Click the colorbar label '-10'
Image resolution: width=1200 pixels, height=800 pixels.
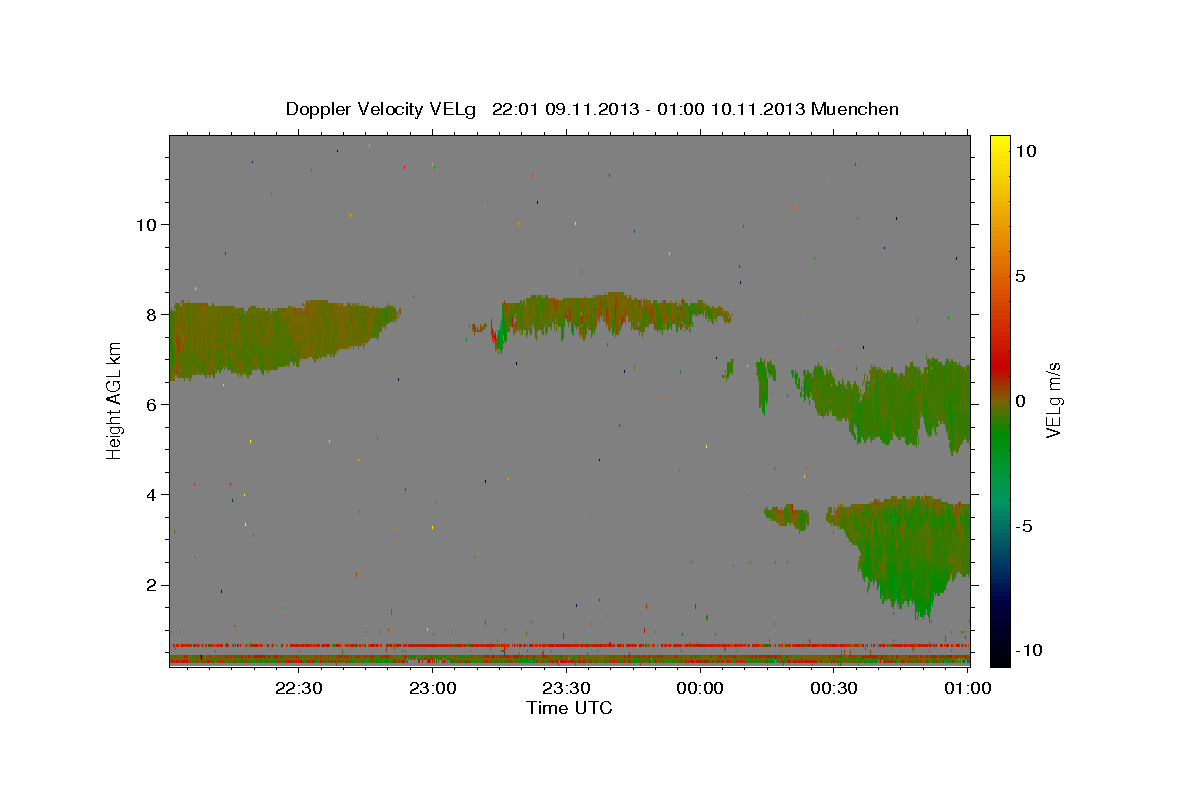coord(1027,650)
